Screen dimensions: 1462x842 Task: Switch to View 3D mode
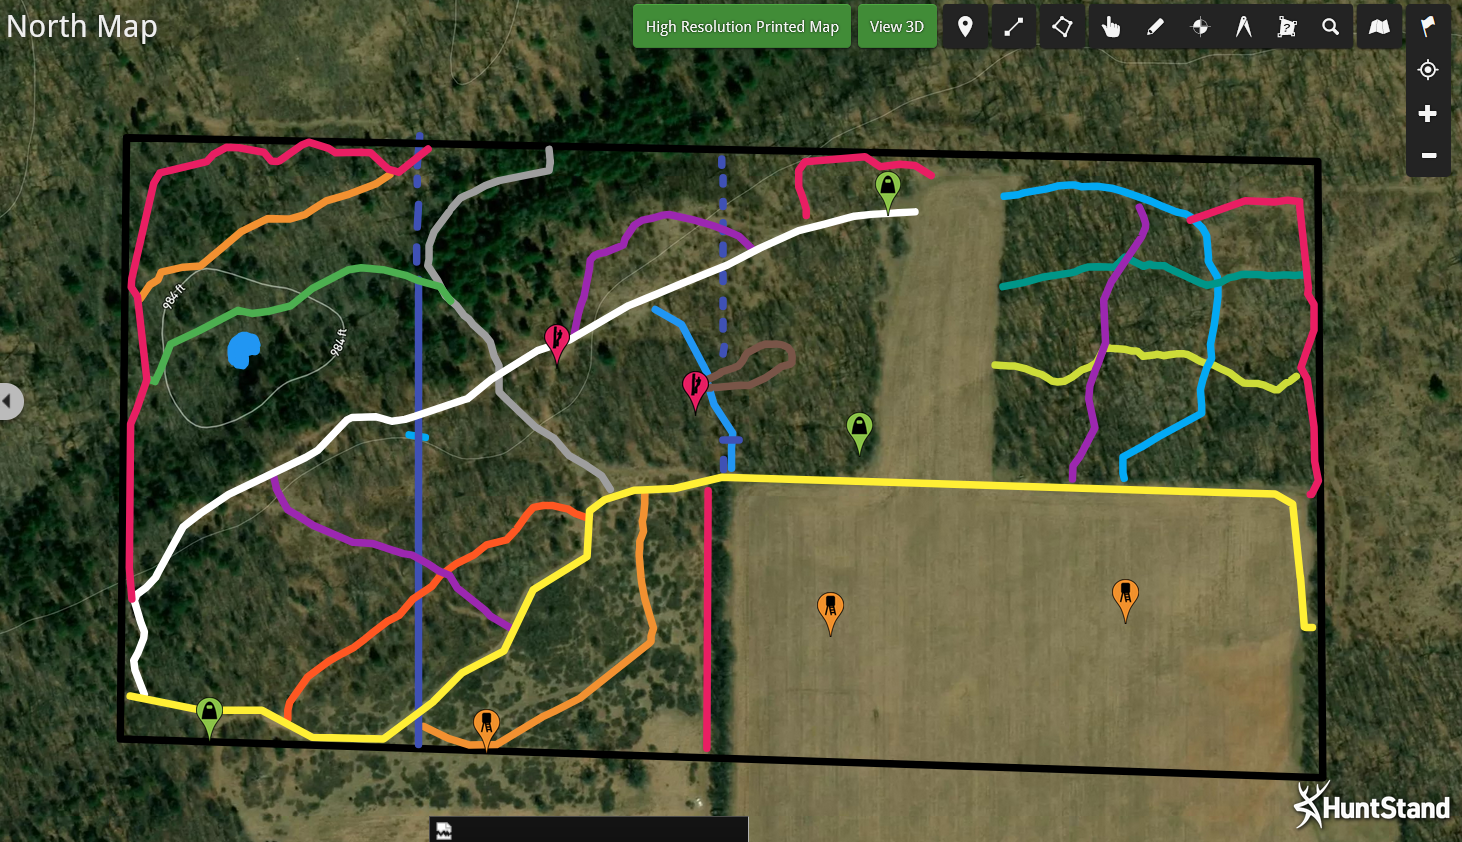(897, 27)
